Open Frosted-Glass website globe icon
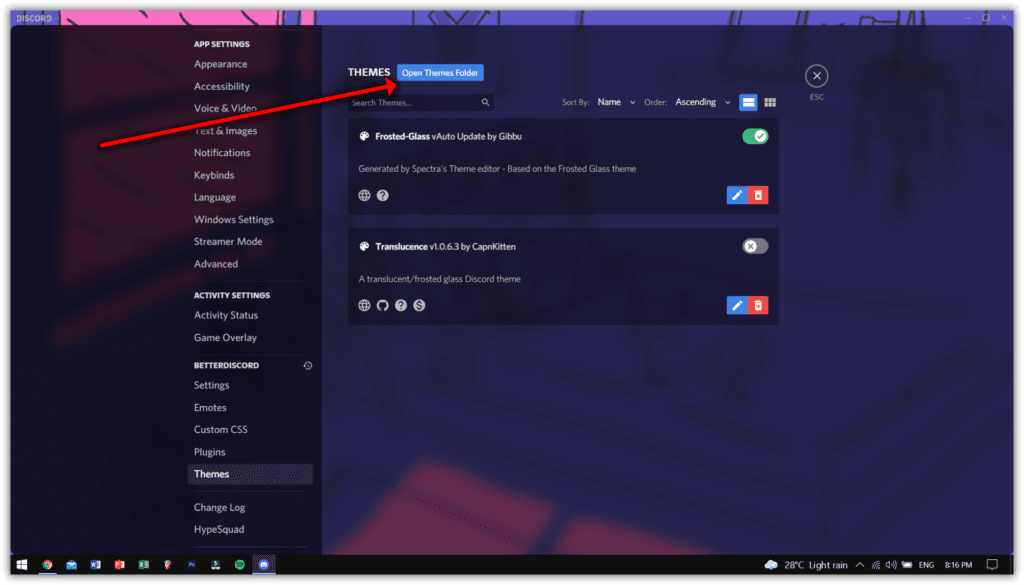Screen dimensions: 1024x585 coord(364,195)
